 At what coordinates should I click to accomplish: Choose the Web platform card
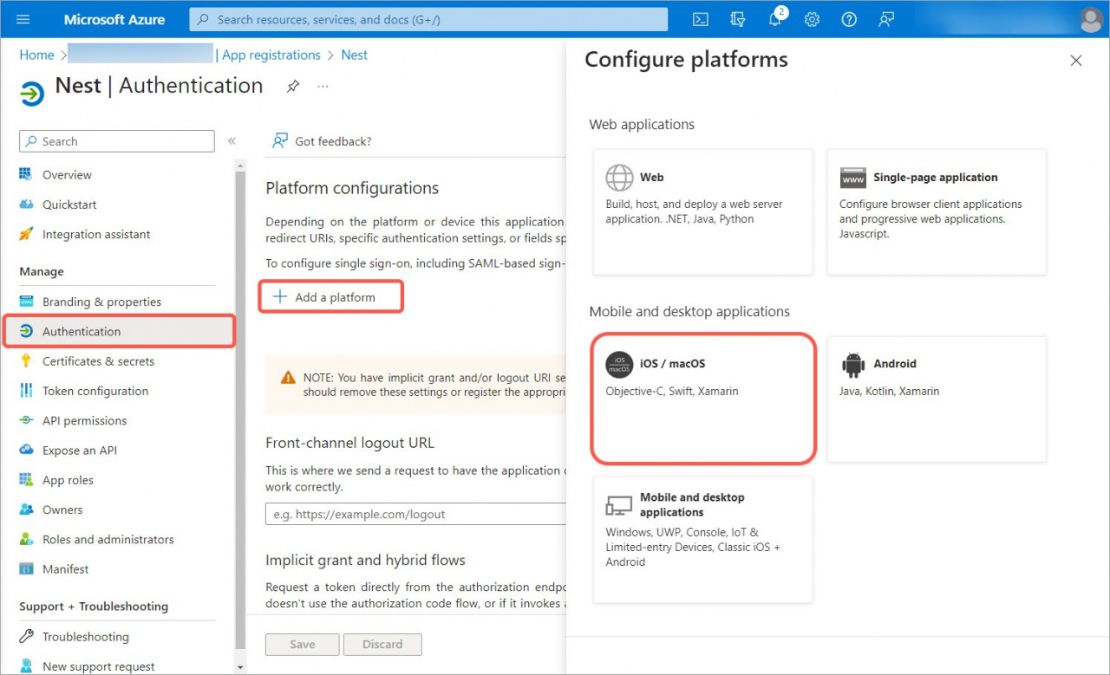pyautogui.click(x=703, y=212)
